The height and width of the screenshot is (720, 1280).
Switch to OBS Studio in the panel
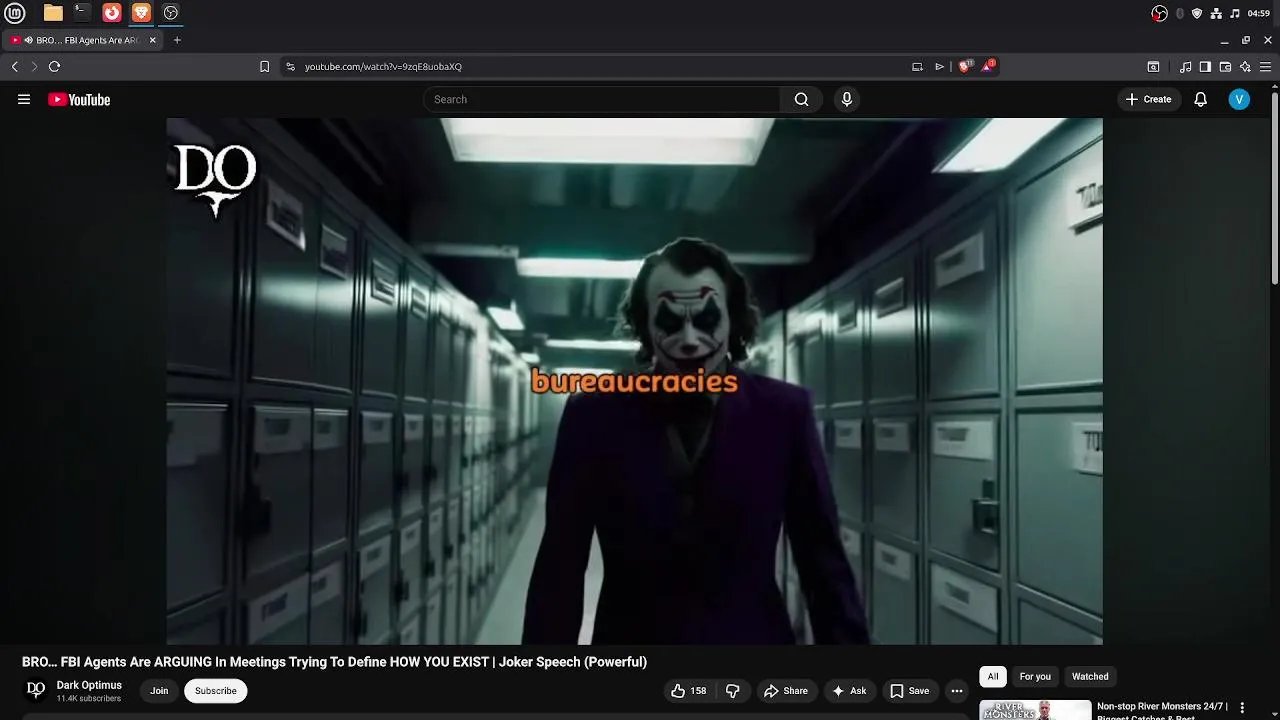point(171,13)
